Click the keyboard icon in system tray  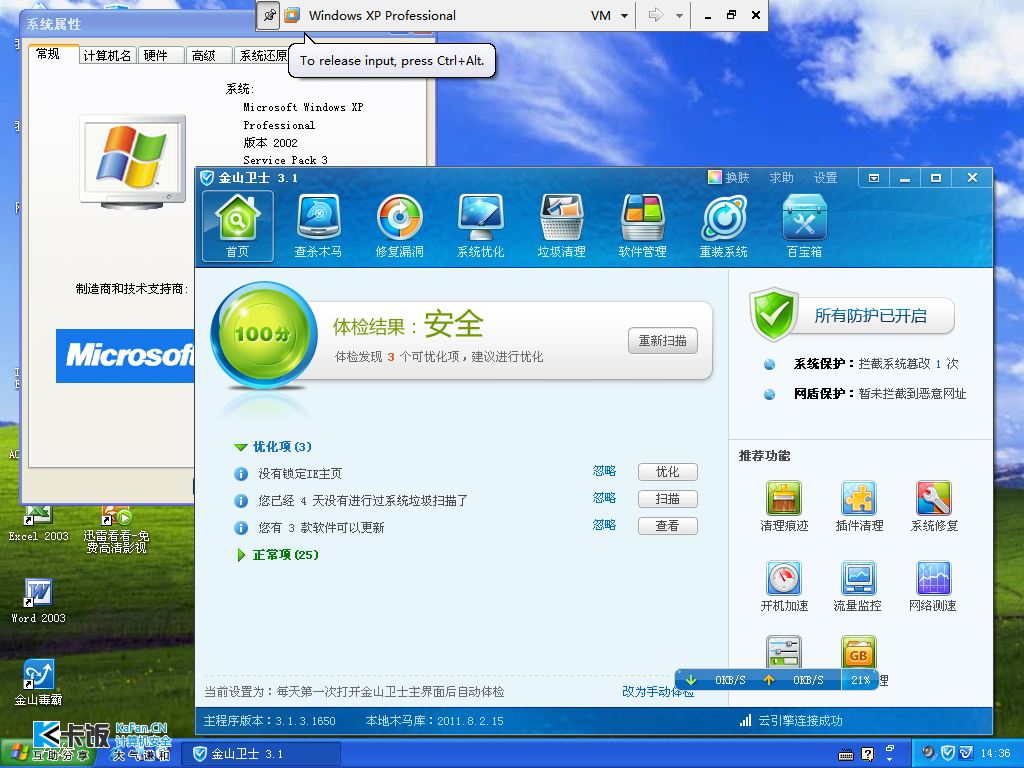click(x=846, y=754)
